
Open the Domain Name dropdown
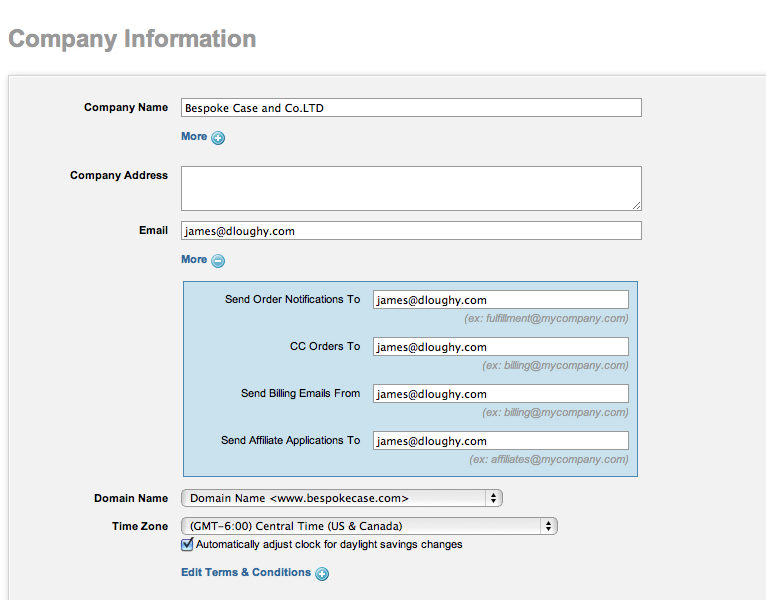pos(341,498)
